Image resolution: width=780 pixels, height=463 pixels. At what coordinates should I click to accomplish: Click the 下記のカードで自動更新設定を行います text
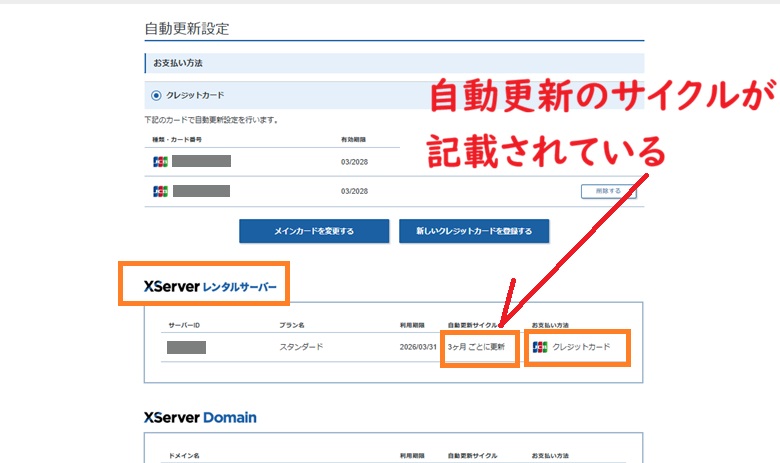click(x=211, y=120)
